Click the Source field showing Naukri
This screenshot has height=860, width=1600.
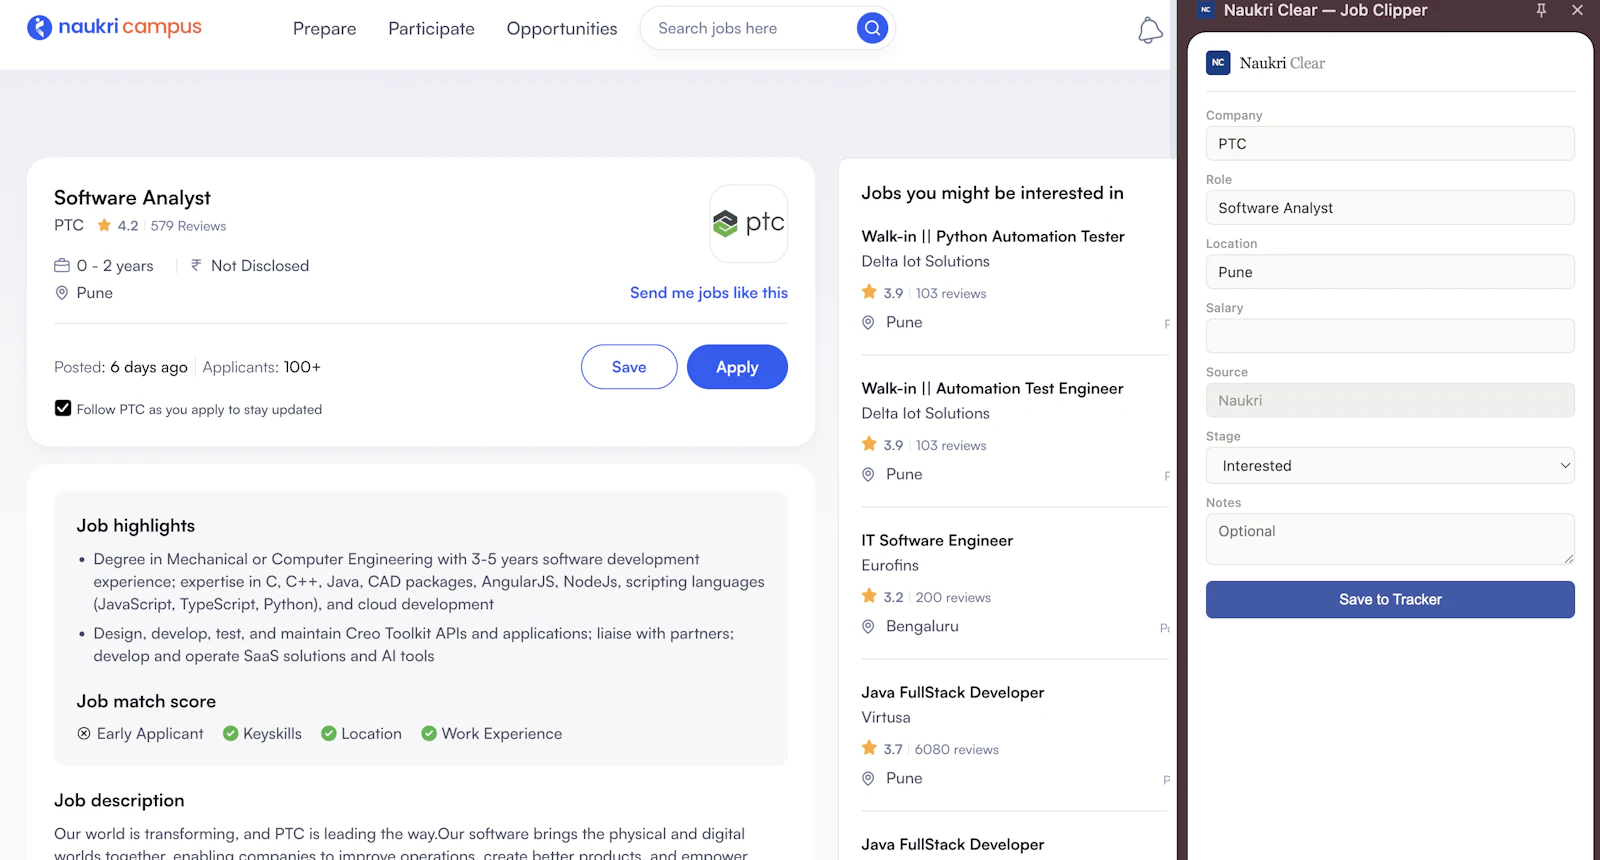[1390, 400]
